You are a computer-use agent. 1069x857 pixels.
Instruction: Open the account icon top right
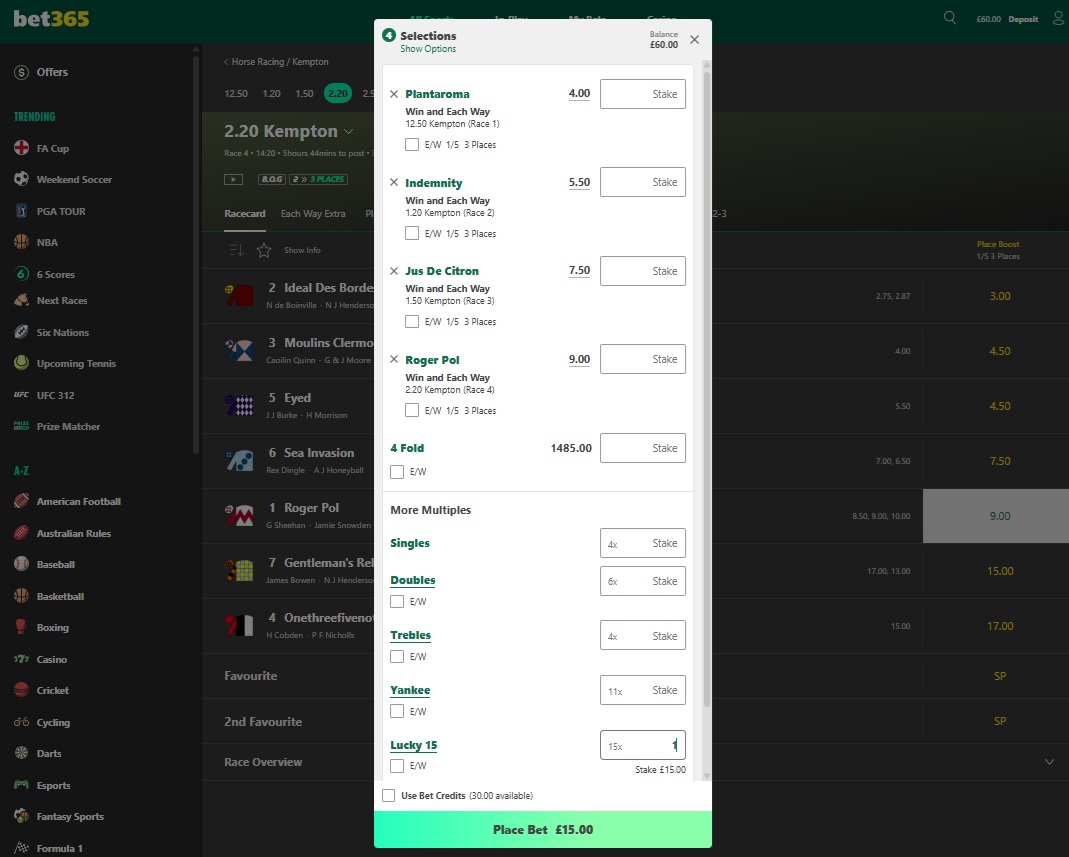click(x=1057, y=18)
